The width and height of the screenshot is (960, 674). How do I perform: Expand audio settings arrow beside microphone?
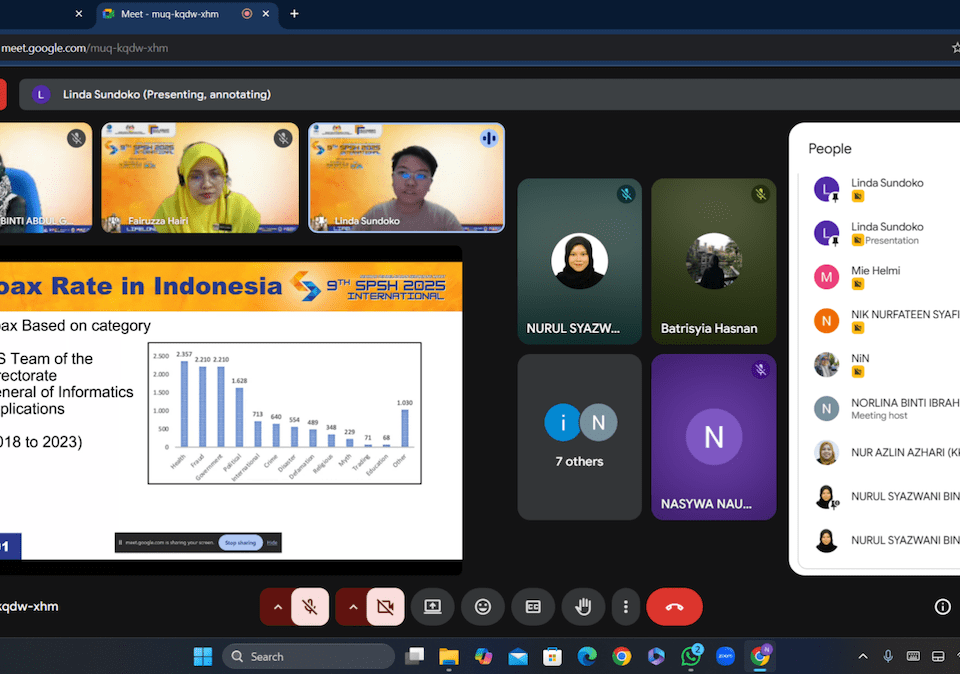coord(277,606)
